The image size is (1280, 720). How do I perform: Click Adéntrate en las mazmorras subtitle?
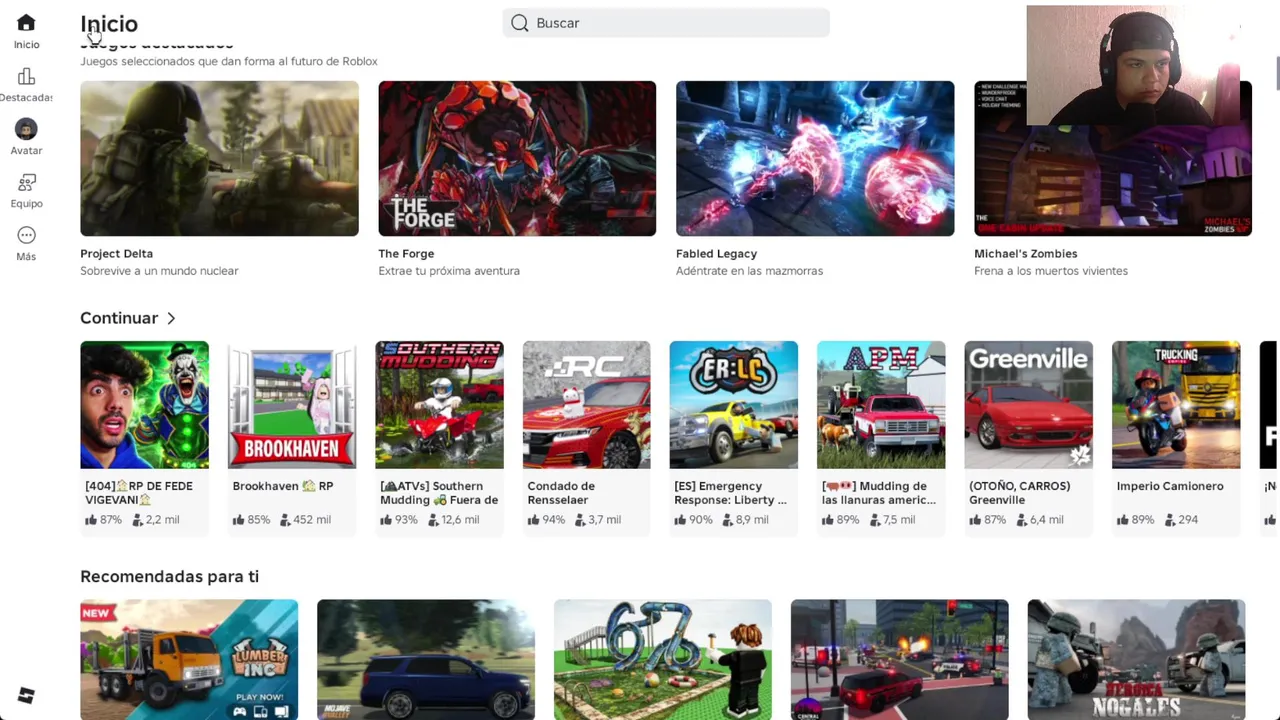[x=749, y=271]
